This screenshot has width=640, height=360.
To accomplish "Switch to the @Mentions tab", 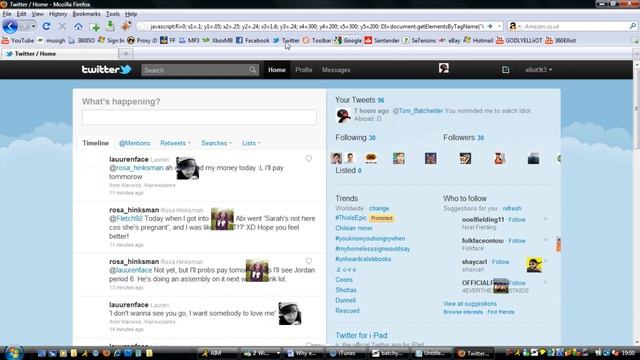I will [134, 143].
